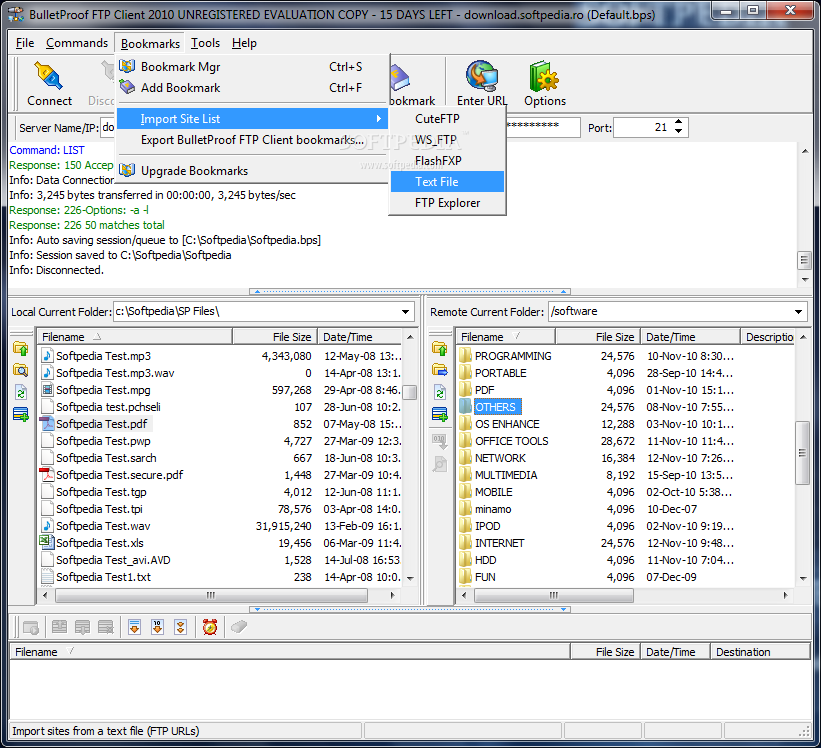
Task: Click the Add Bookmark menu icon
Action: tap(127, 87)
